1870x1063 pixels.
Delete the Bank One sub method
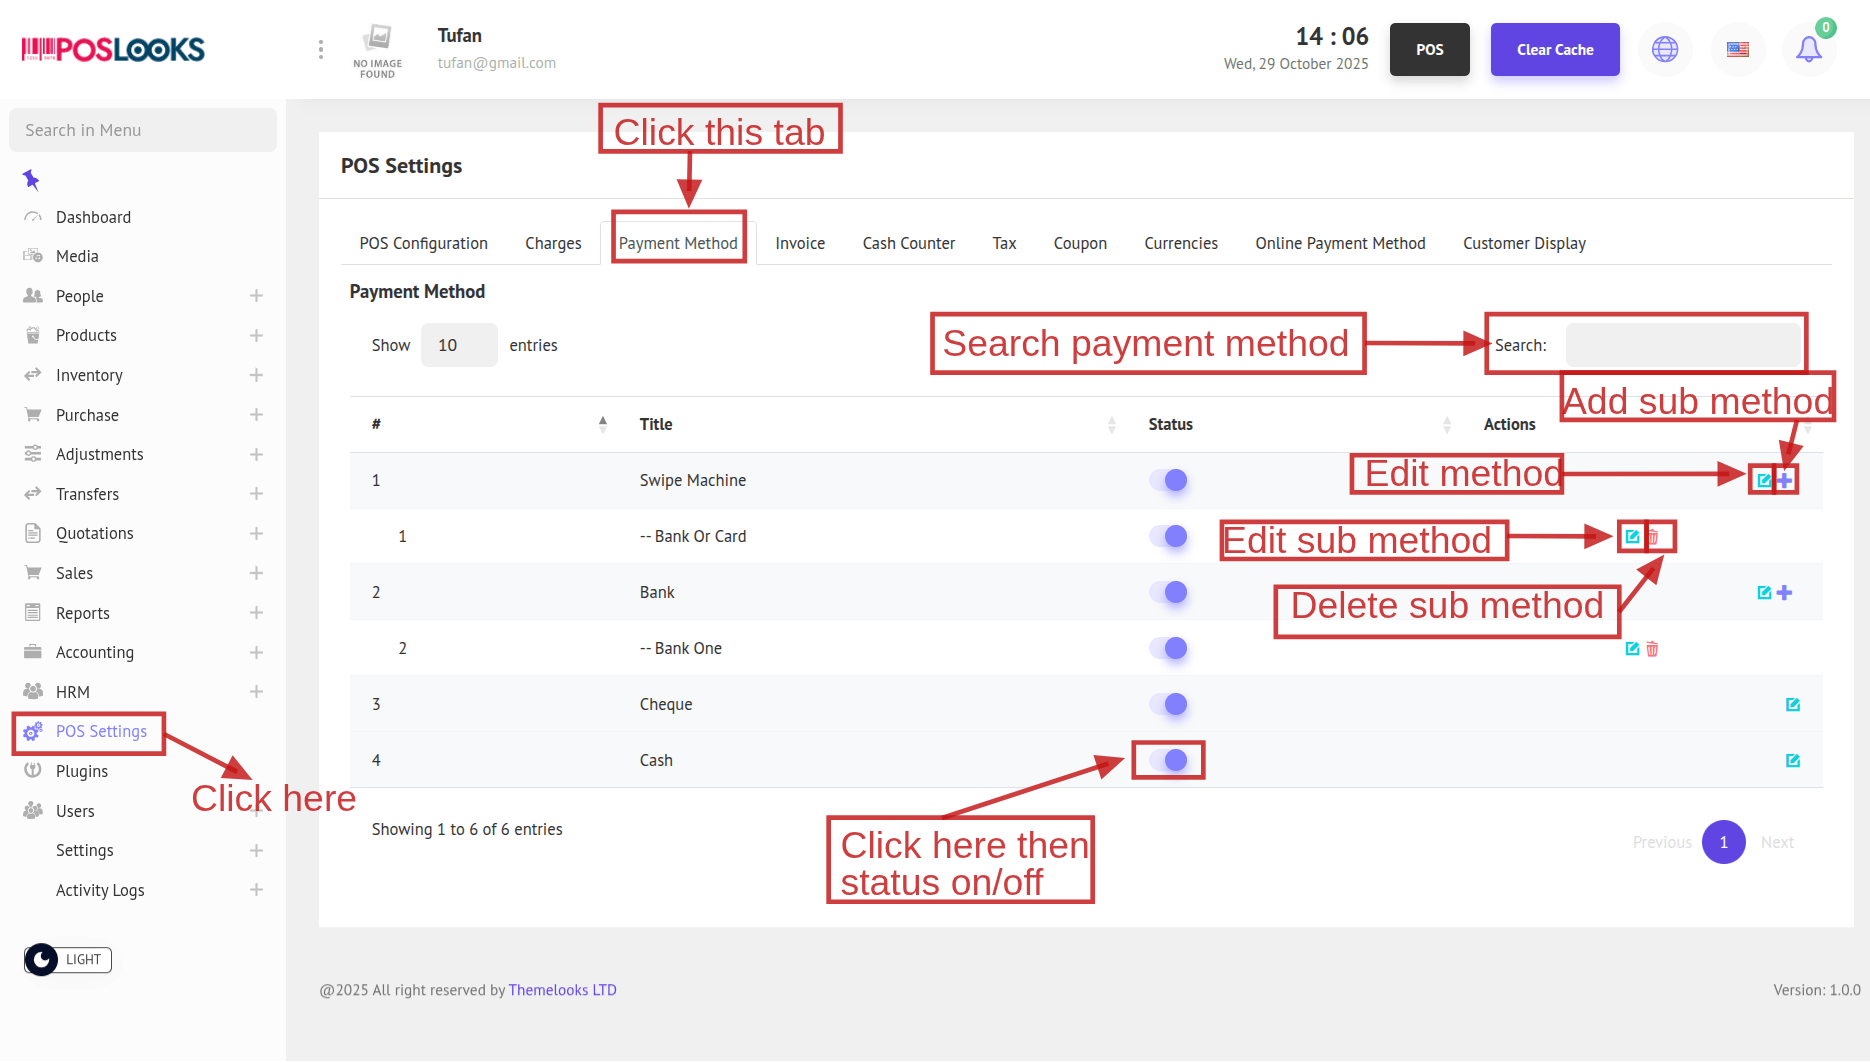coord(1652,649)
